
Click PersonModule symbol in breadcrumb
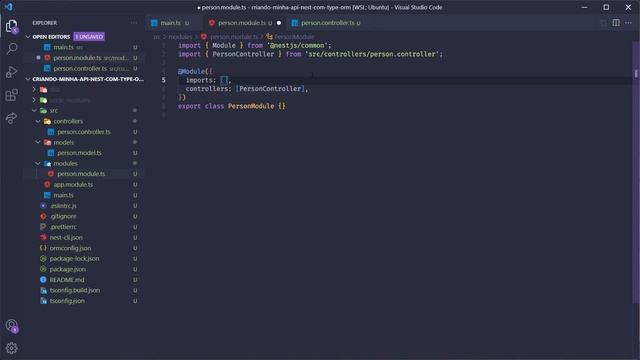294,37
